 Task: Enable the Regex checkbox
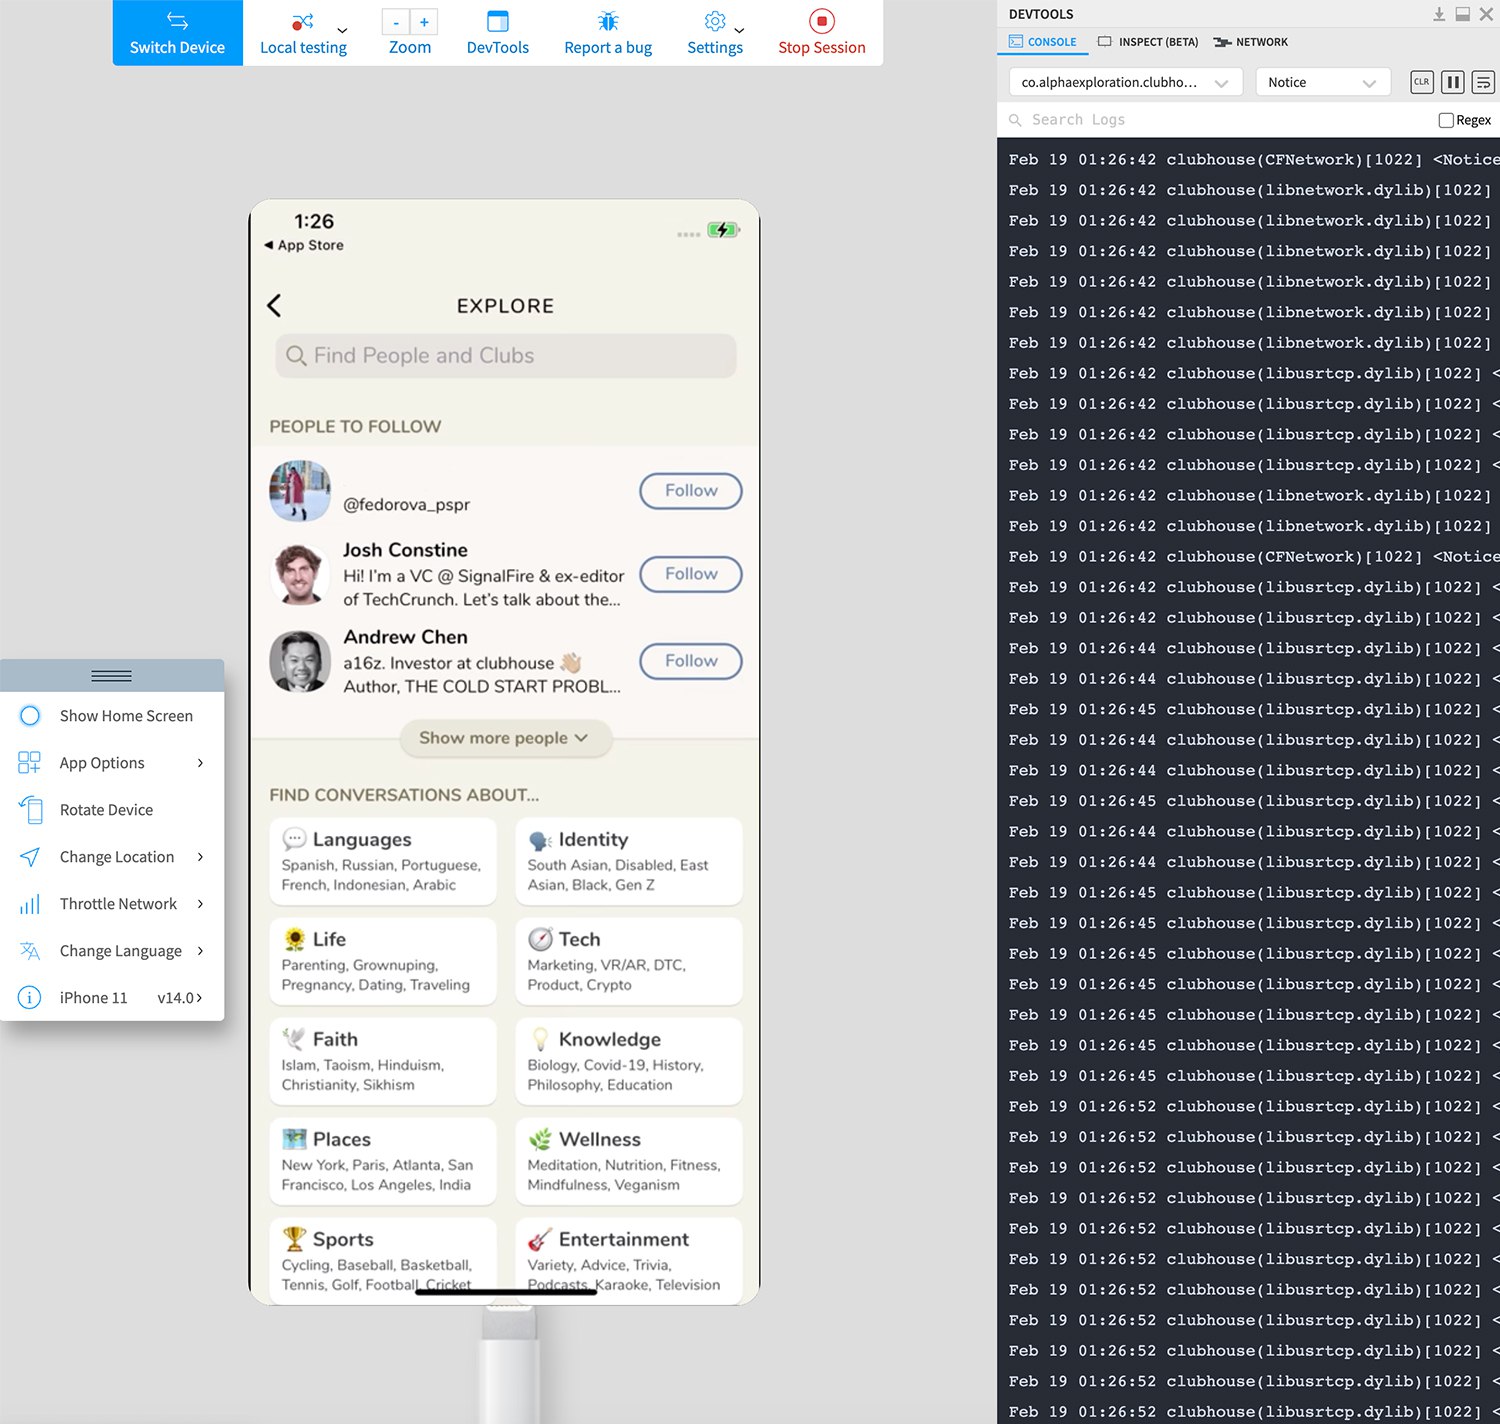point(1446,120)
